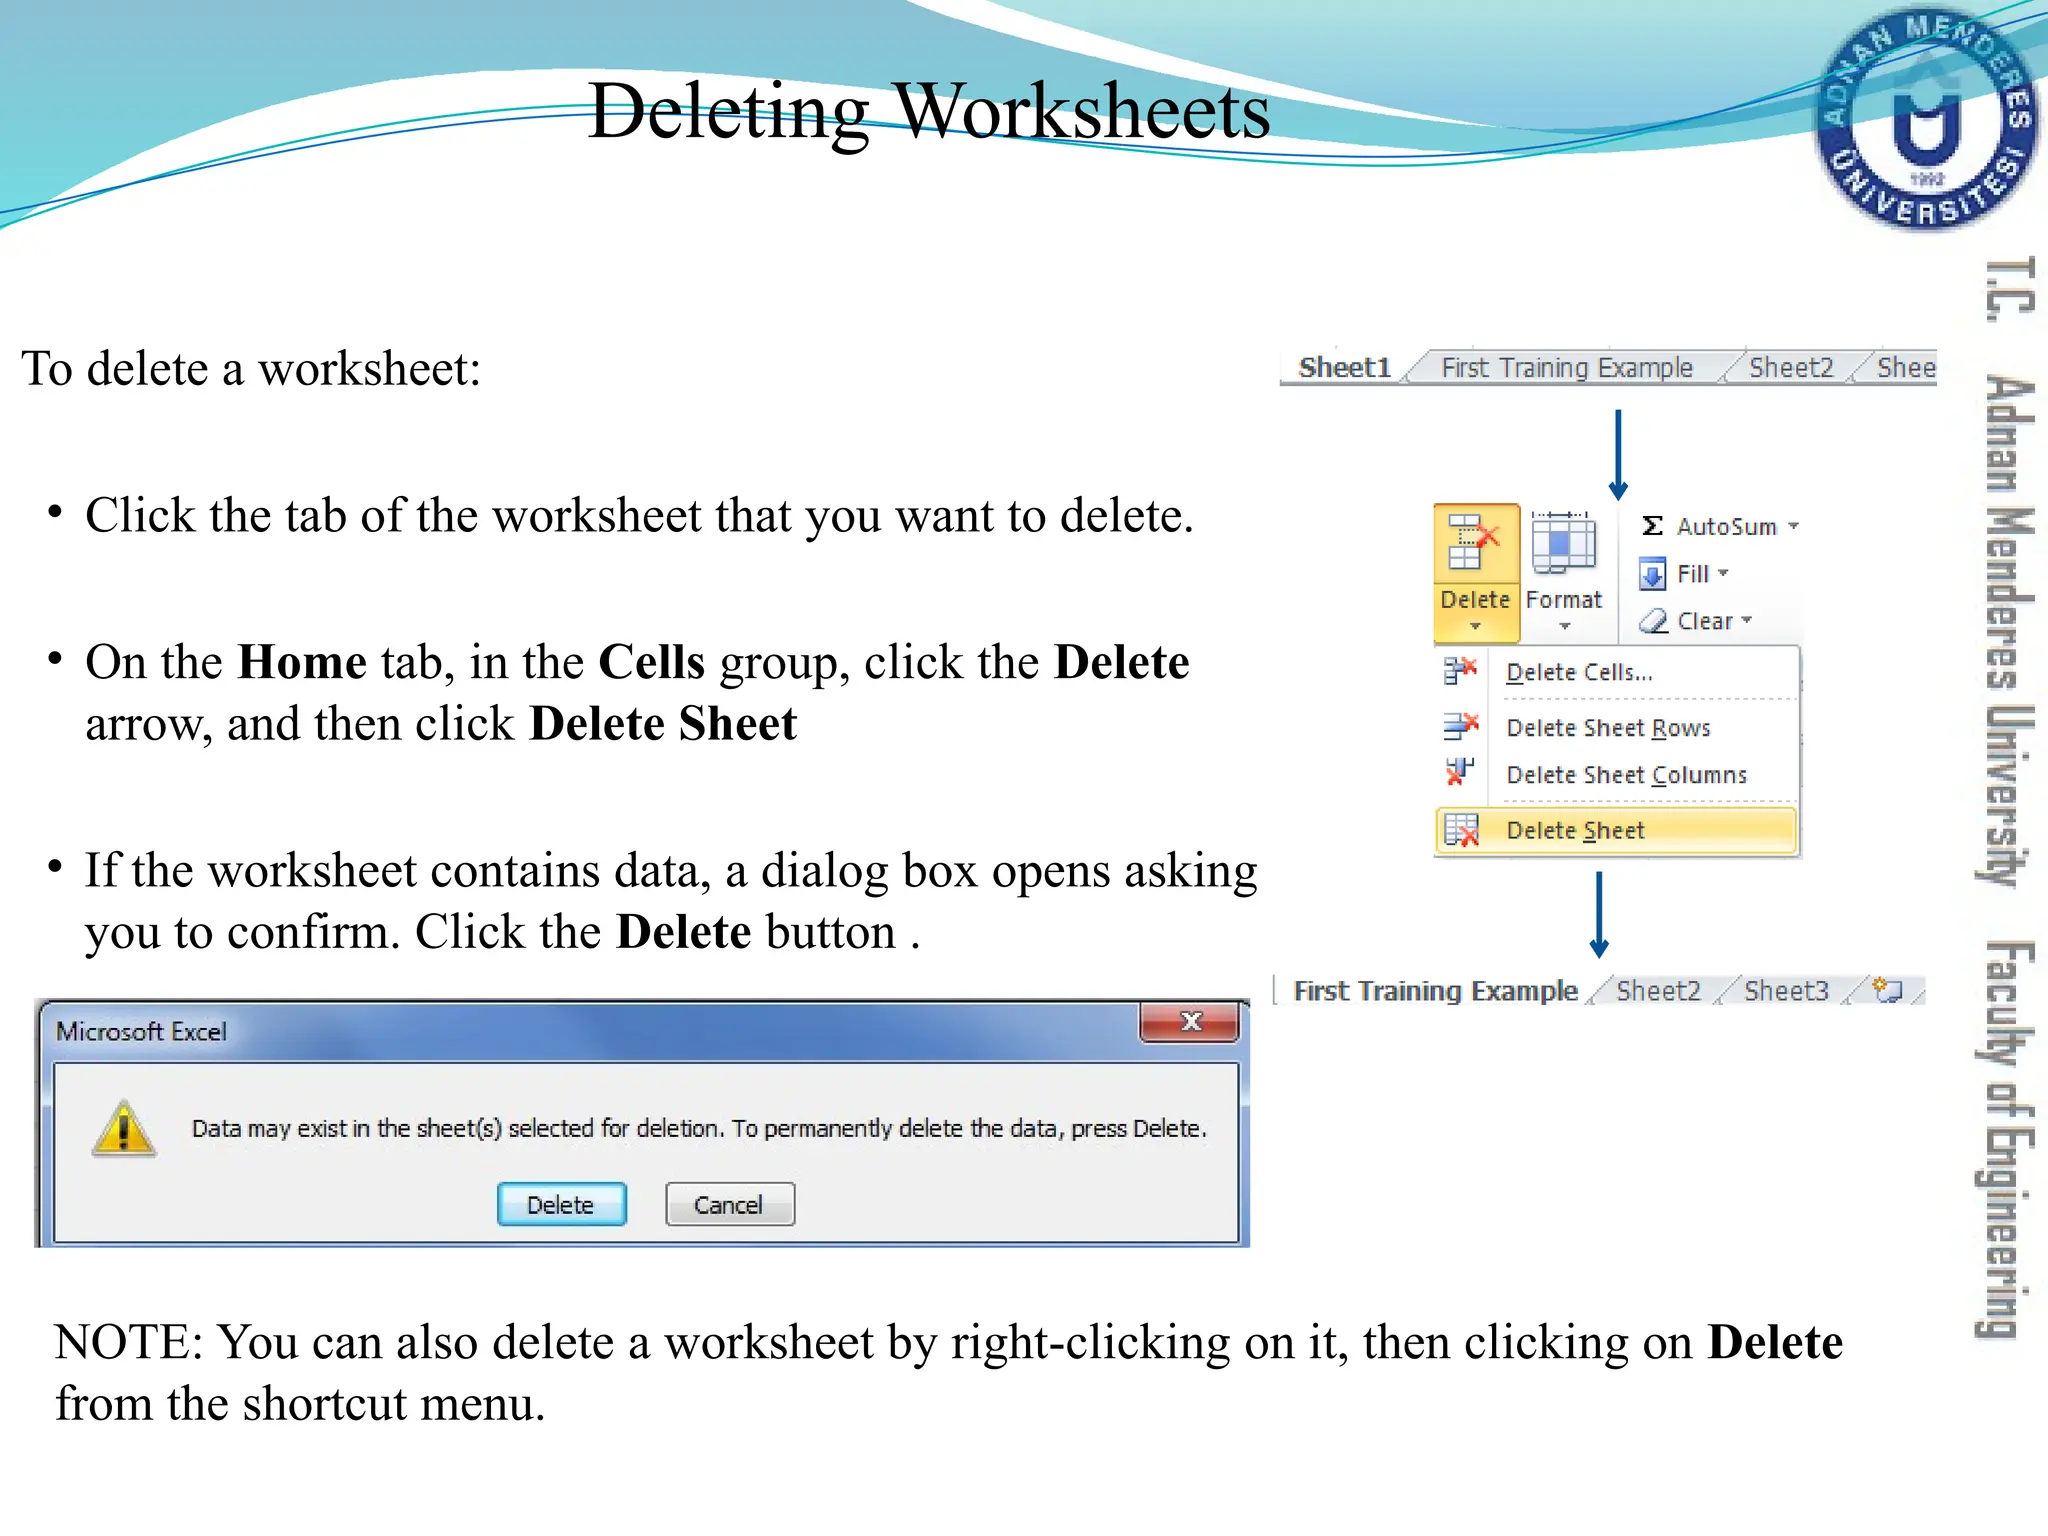Viewport: 2048px width, 1536px height.
Task: Select bold First Training Example tab in bottom strip
Action: coord(1435,991)
